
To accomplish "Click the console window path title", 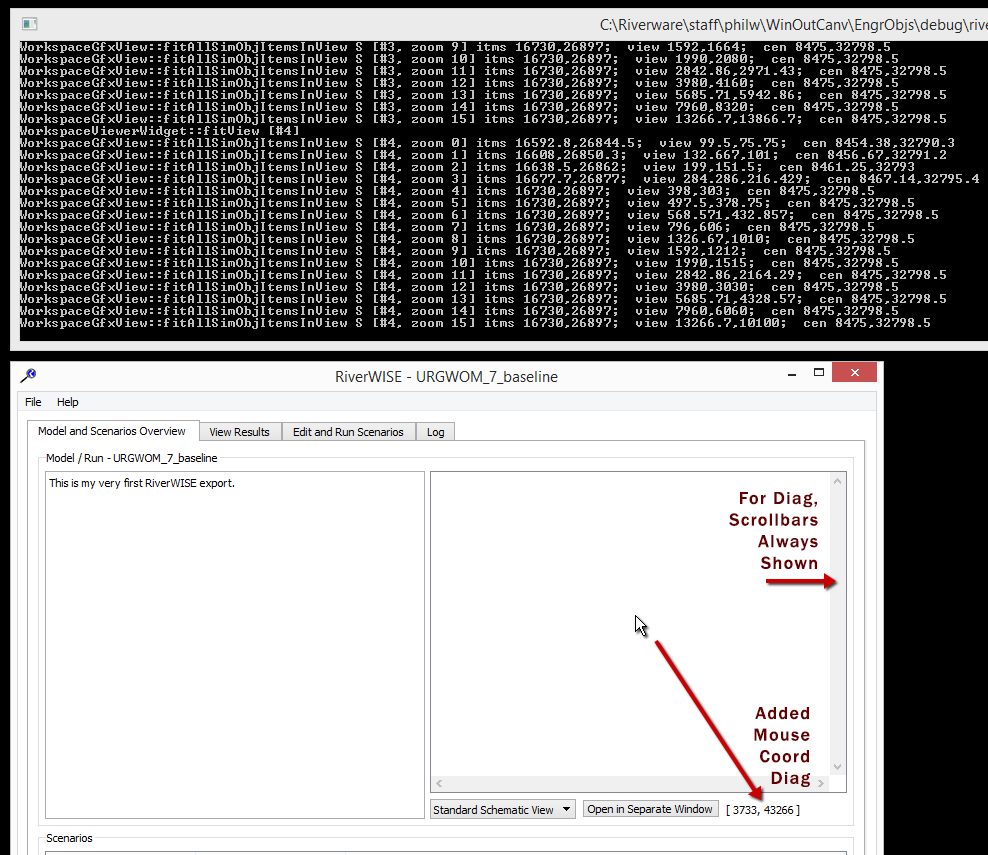I will click(793, 25).
